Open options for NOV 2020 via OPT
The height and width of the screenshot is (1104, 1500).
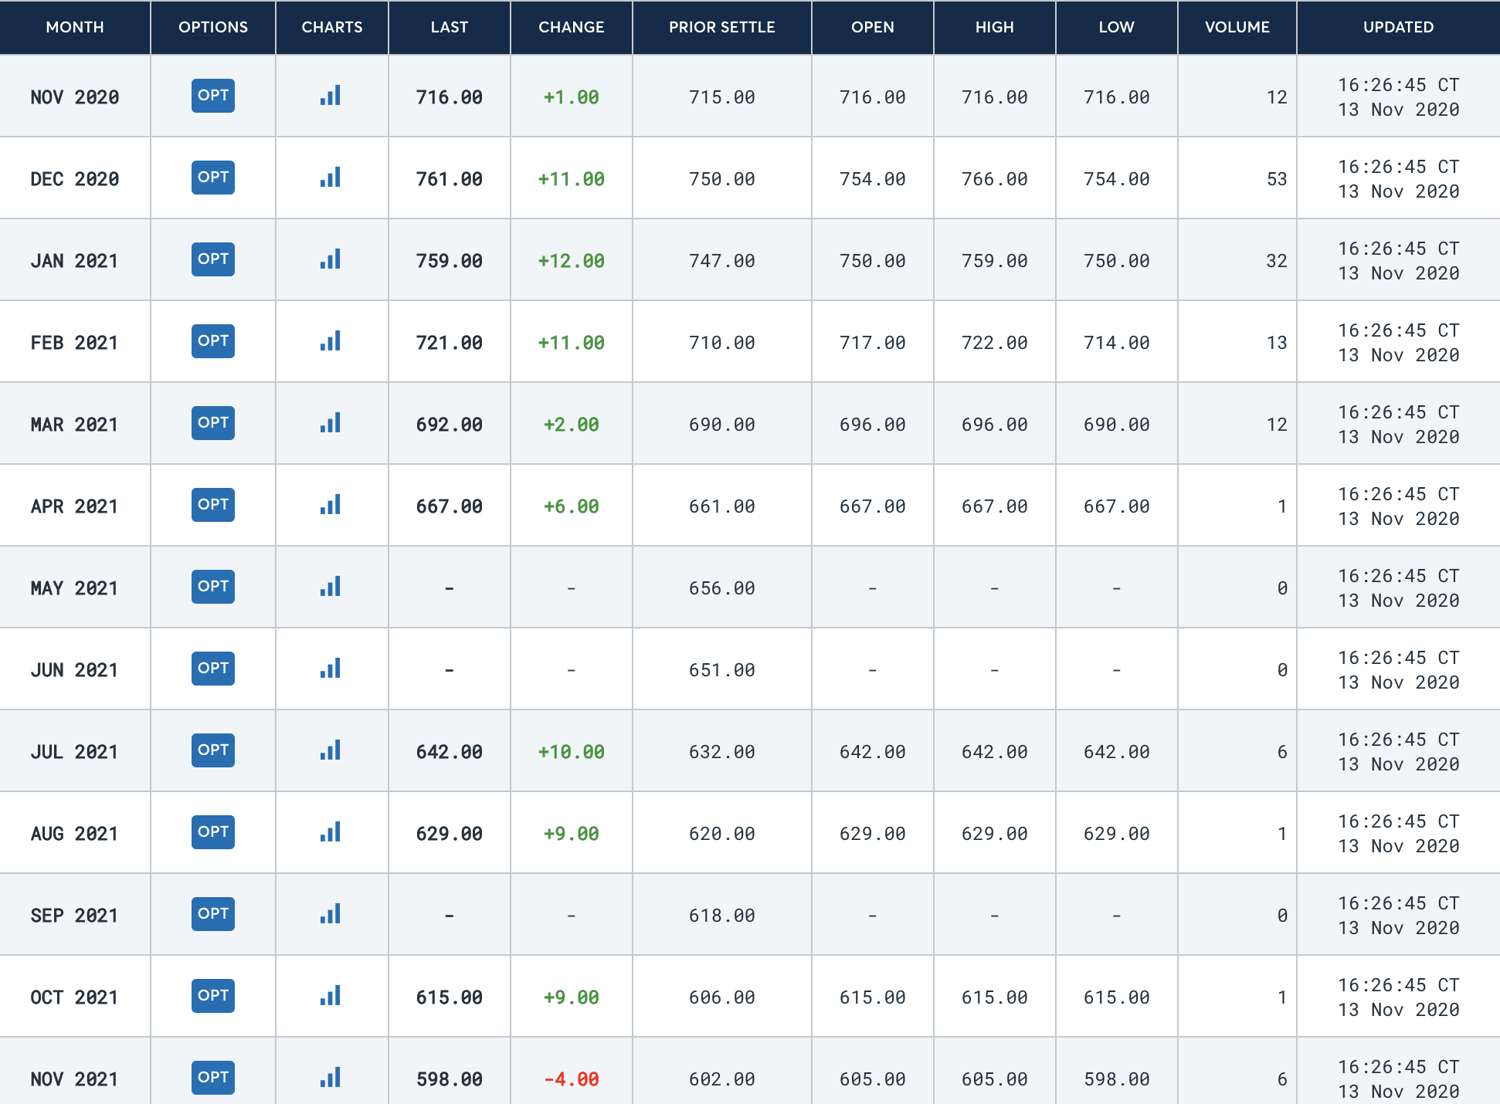(x=212, y=95)
